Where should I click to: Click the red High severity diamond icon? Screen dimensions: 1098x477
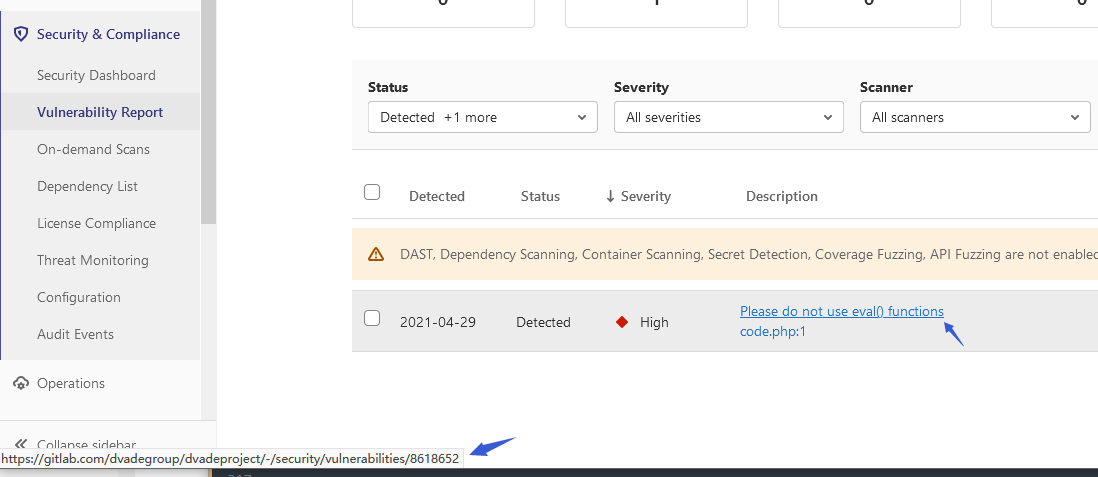point(622,322)
